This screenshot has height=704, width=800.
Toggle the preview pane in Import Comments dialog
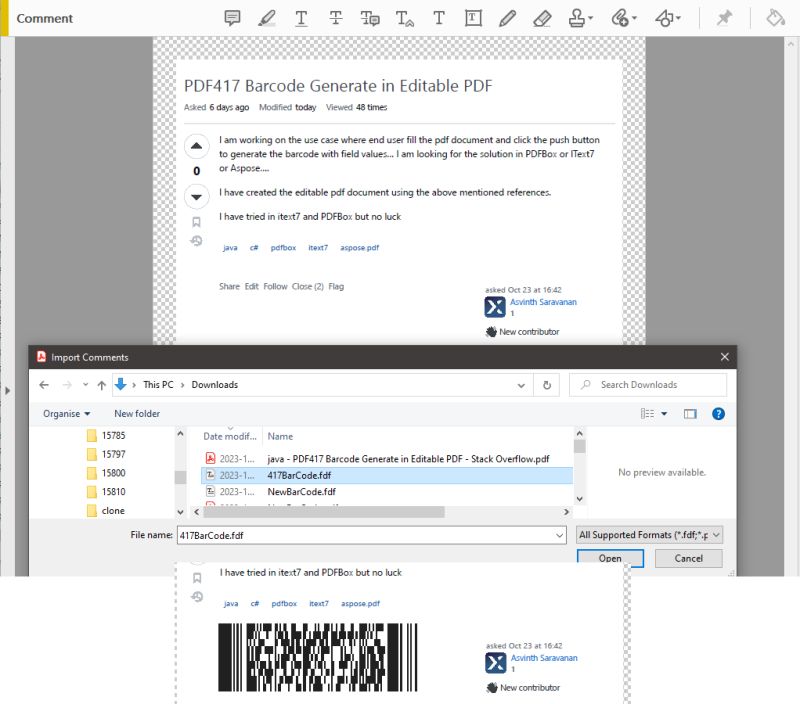point(689,414)
